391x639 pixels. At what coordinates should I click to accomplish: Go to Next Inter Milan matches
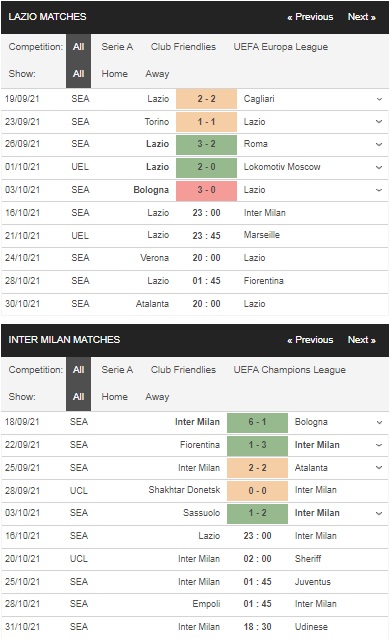(362, 340)
